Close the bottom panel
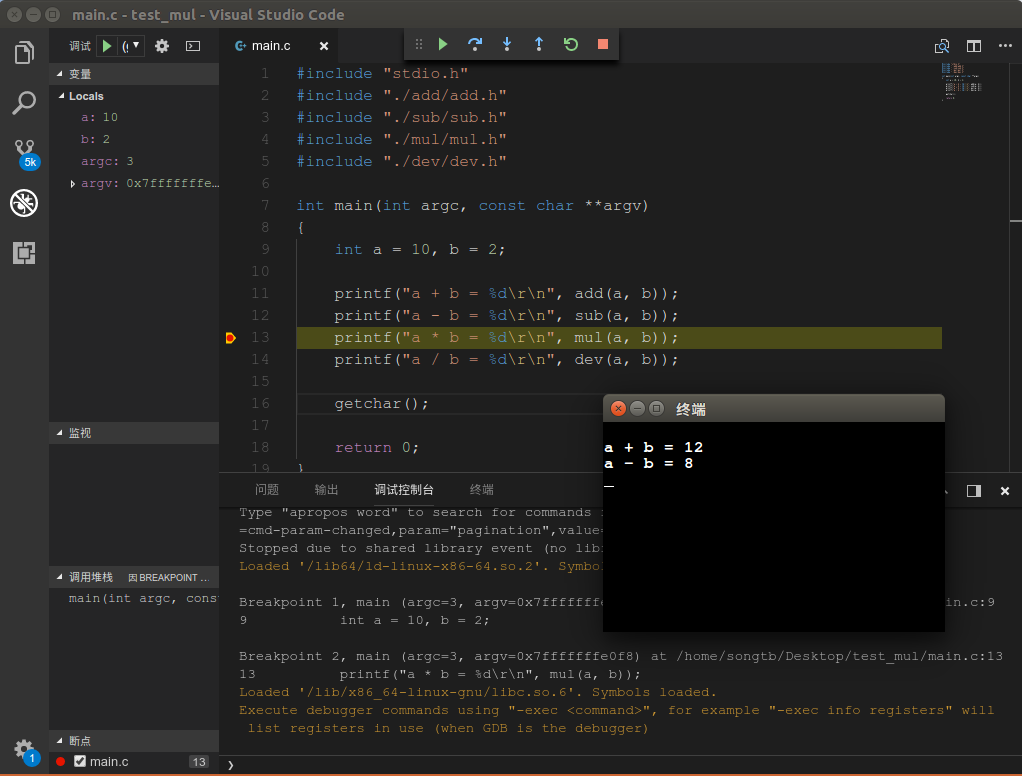This screenshot has width=1022, height=776. click(1005, 491)
